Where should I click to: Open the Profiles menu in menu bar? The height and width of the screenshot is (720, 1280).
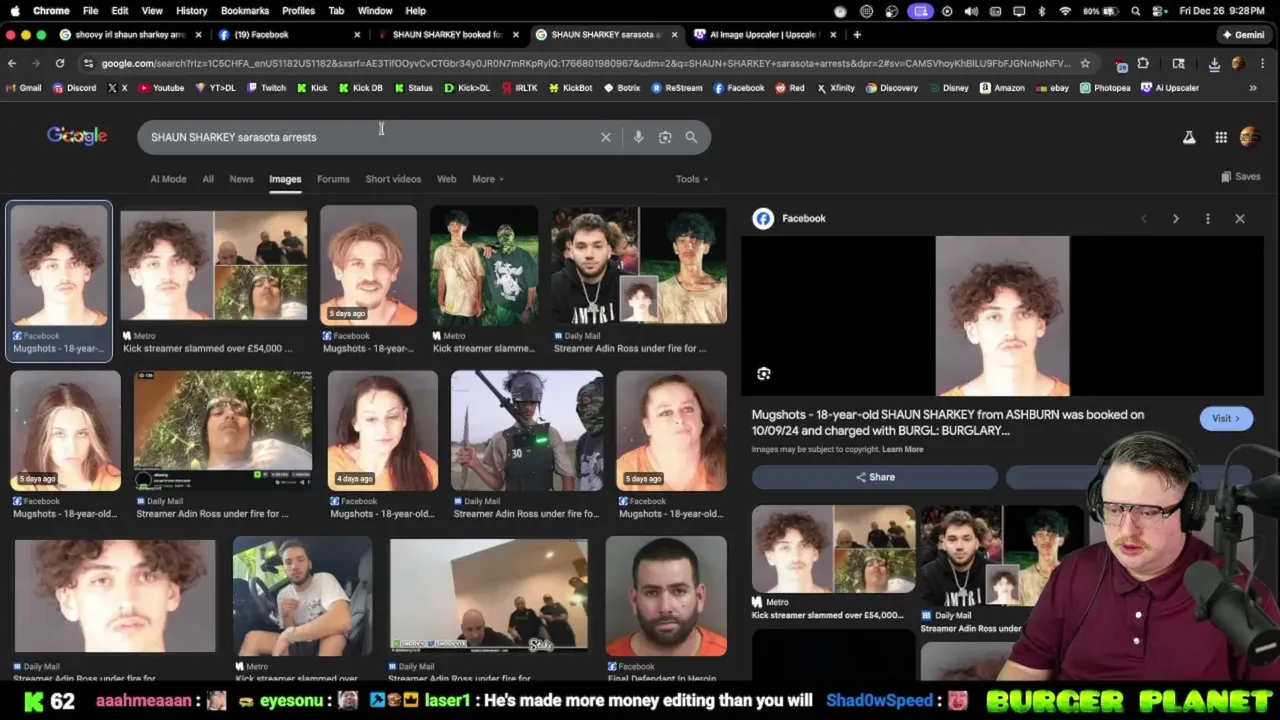(x=298, y=11)
